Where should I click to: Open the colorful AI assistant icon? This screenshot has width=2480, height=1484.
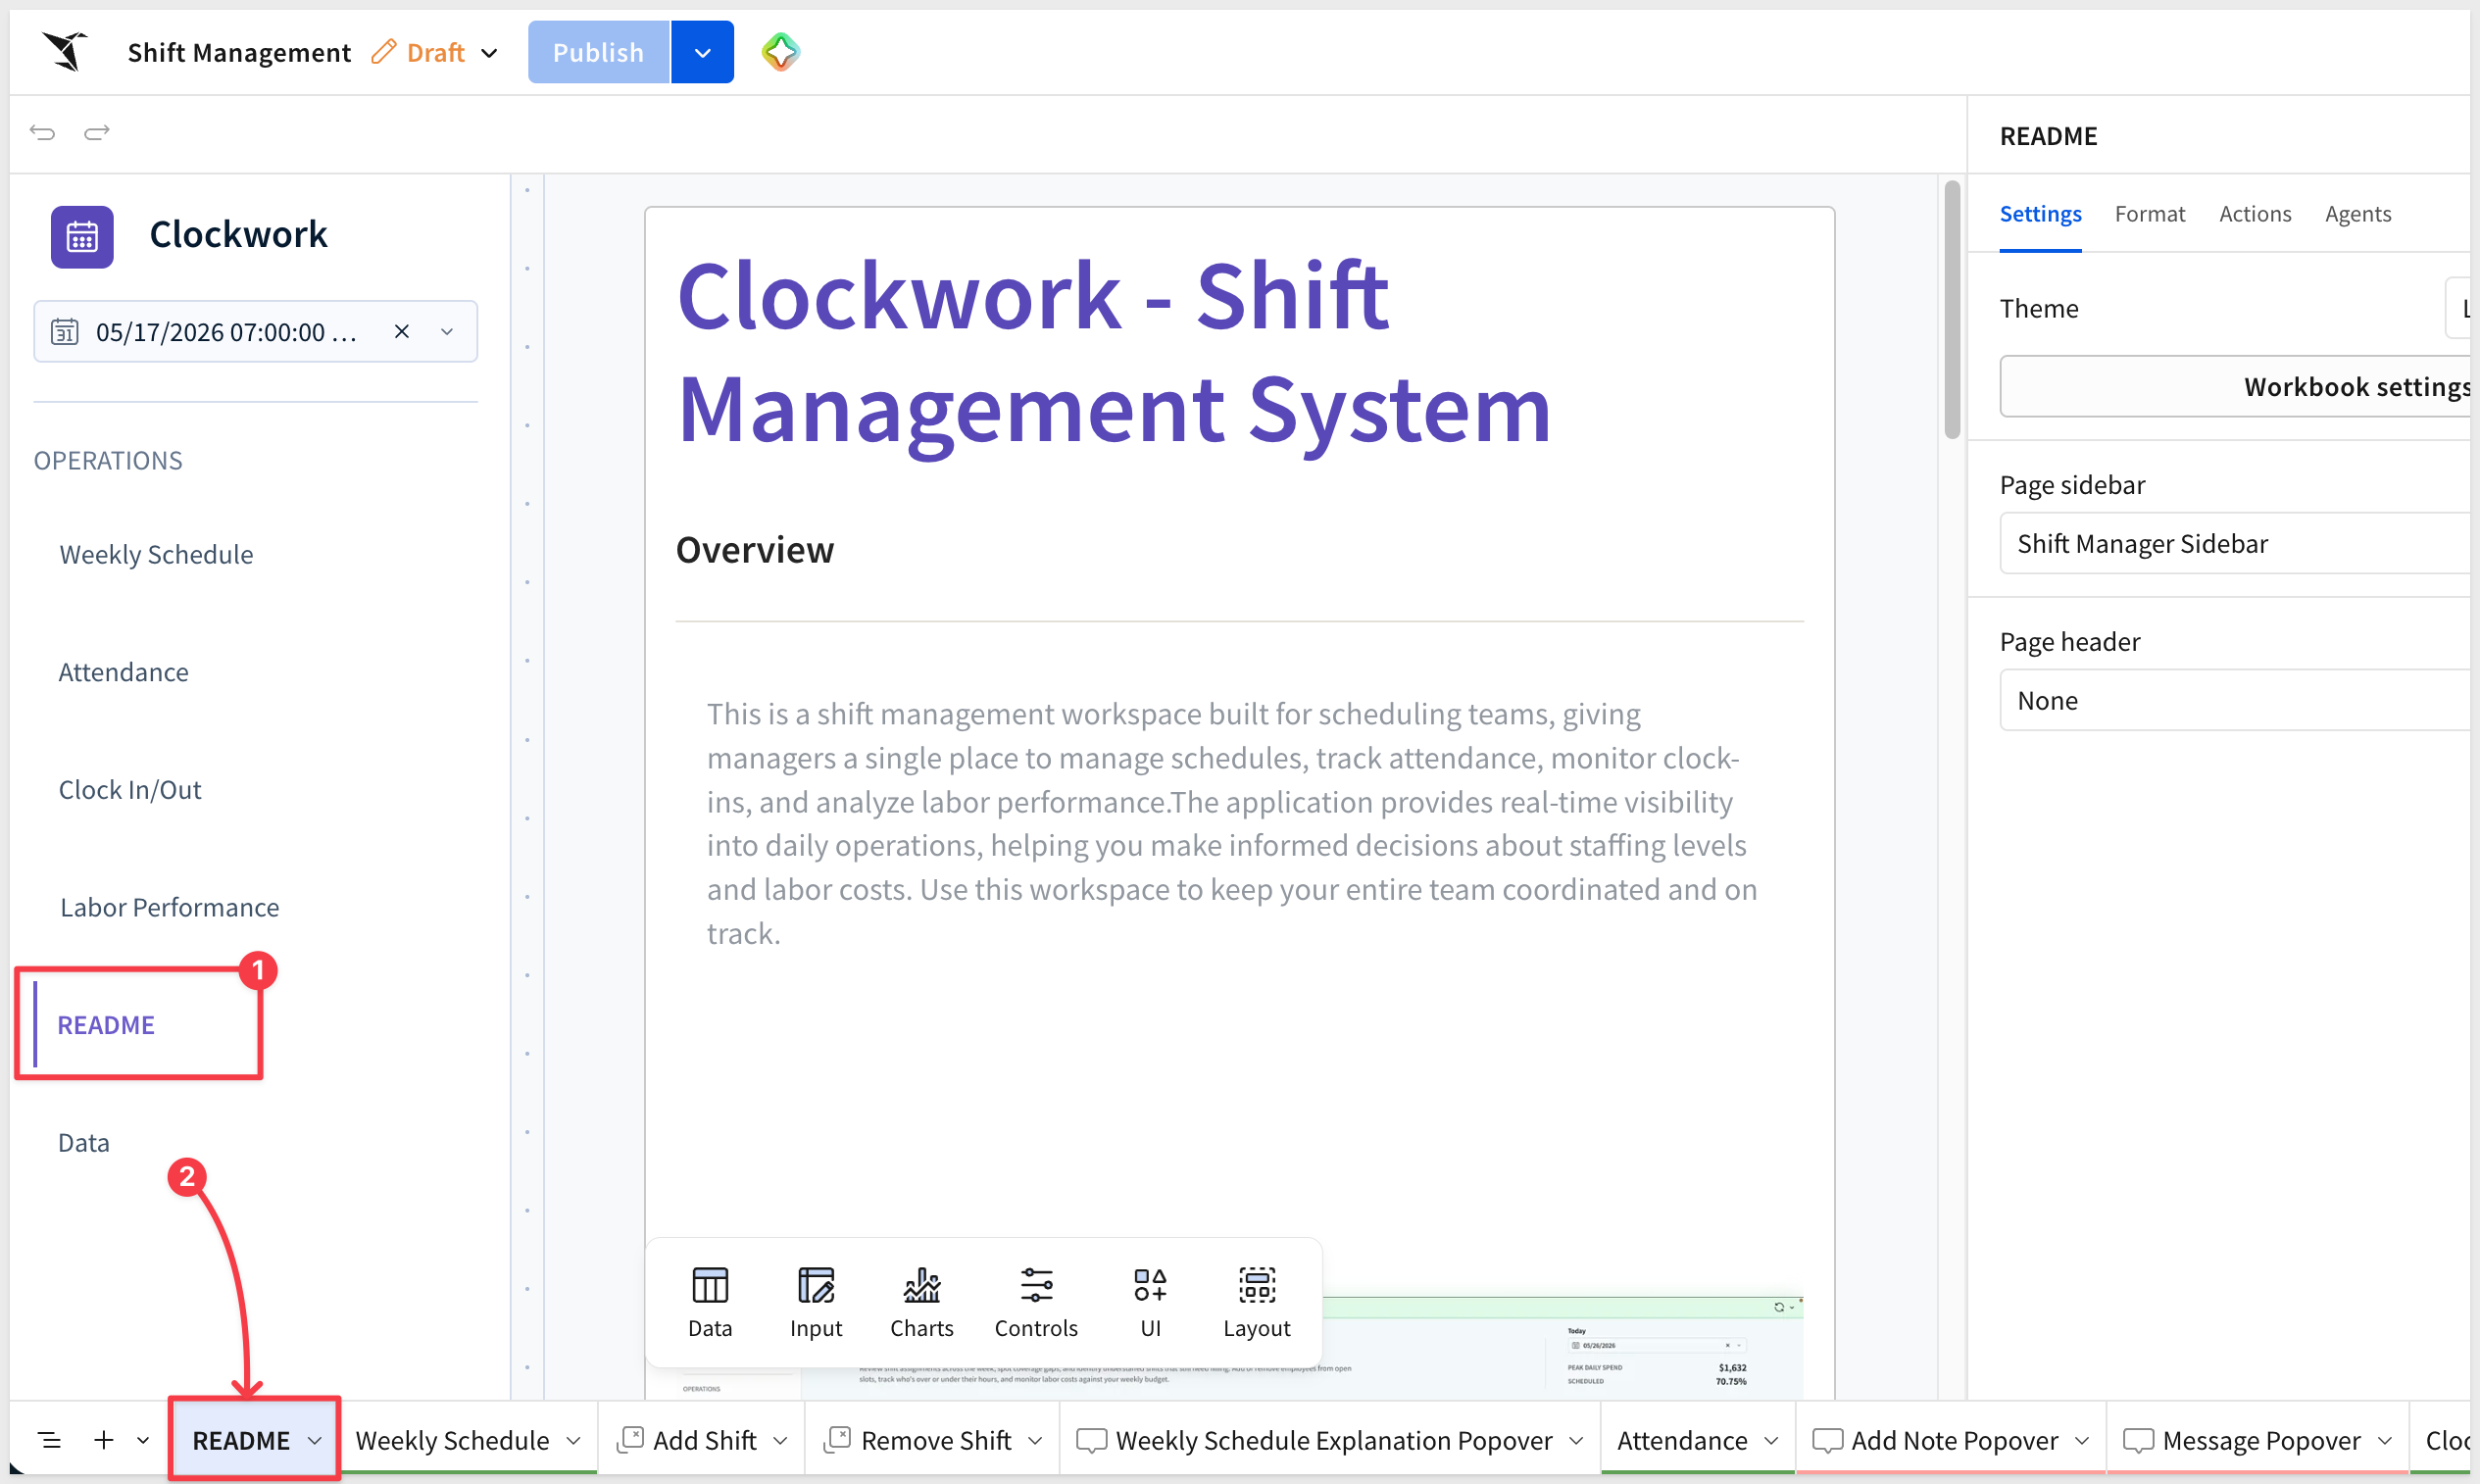[x=780, y=52]
